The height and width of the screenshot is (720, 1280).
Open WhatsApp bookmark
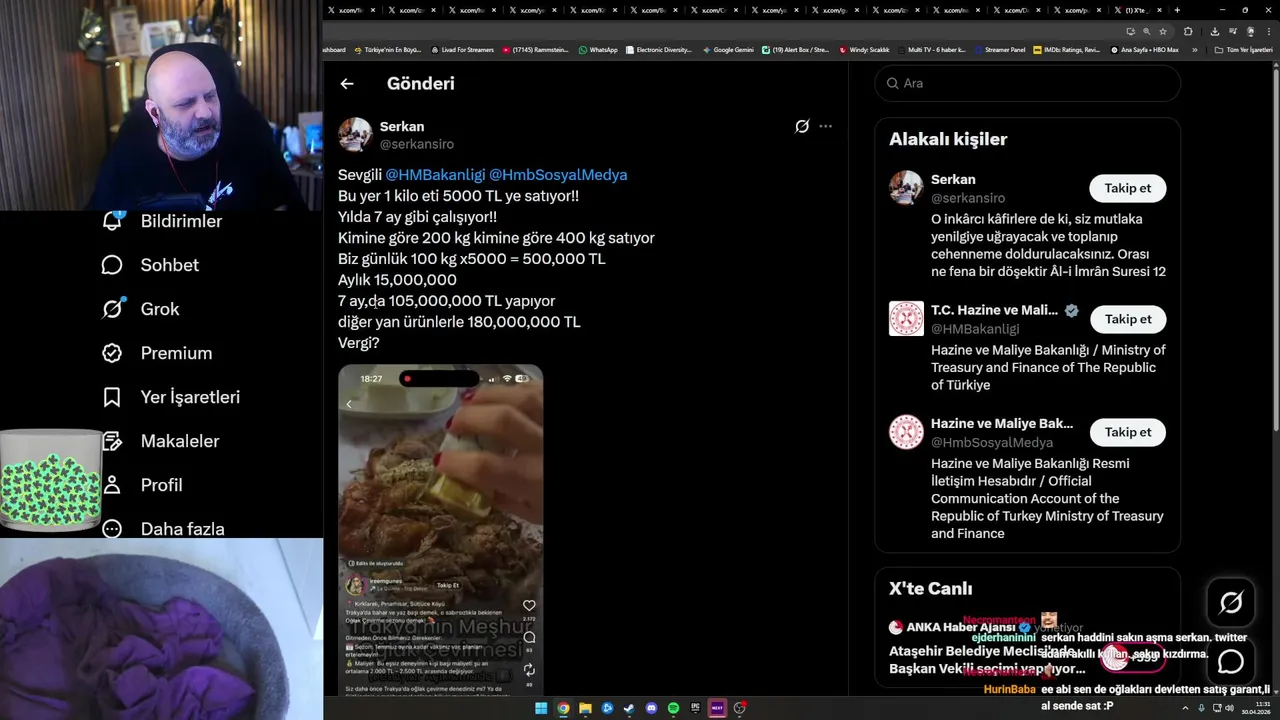pos(598,50)
